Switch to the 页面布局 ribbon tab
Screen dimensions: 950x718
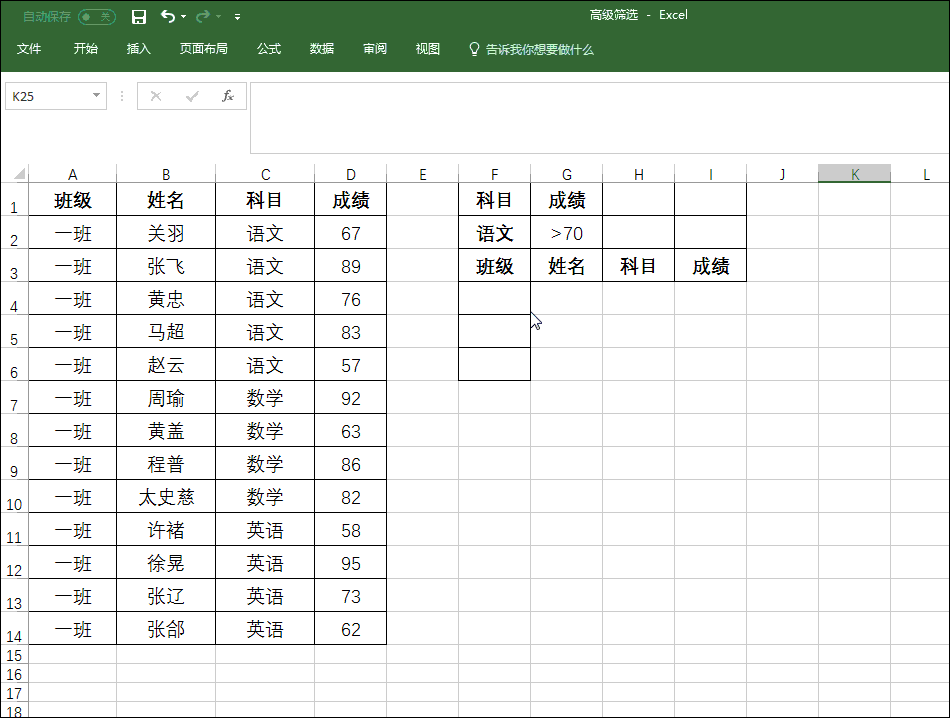click(x=204, y=49)
